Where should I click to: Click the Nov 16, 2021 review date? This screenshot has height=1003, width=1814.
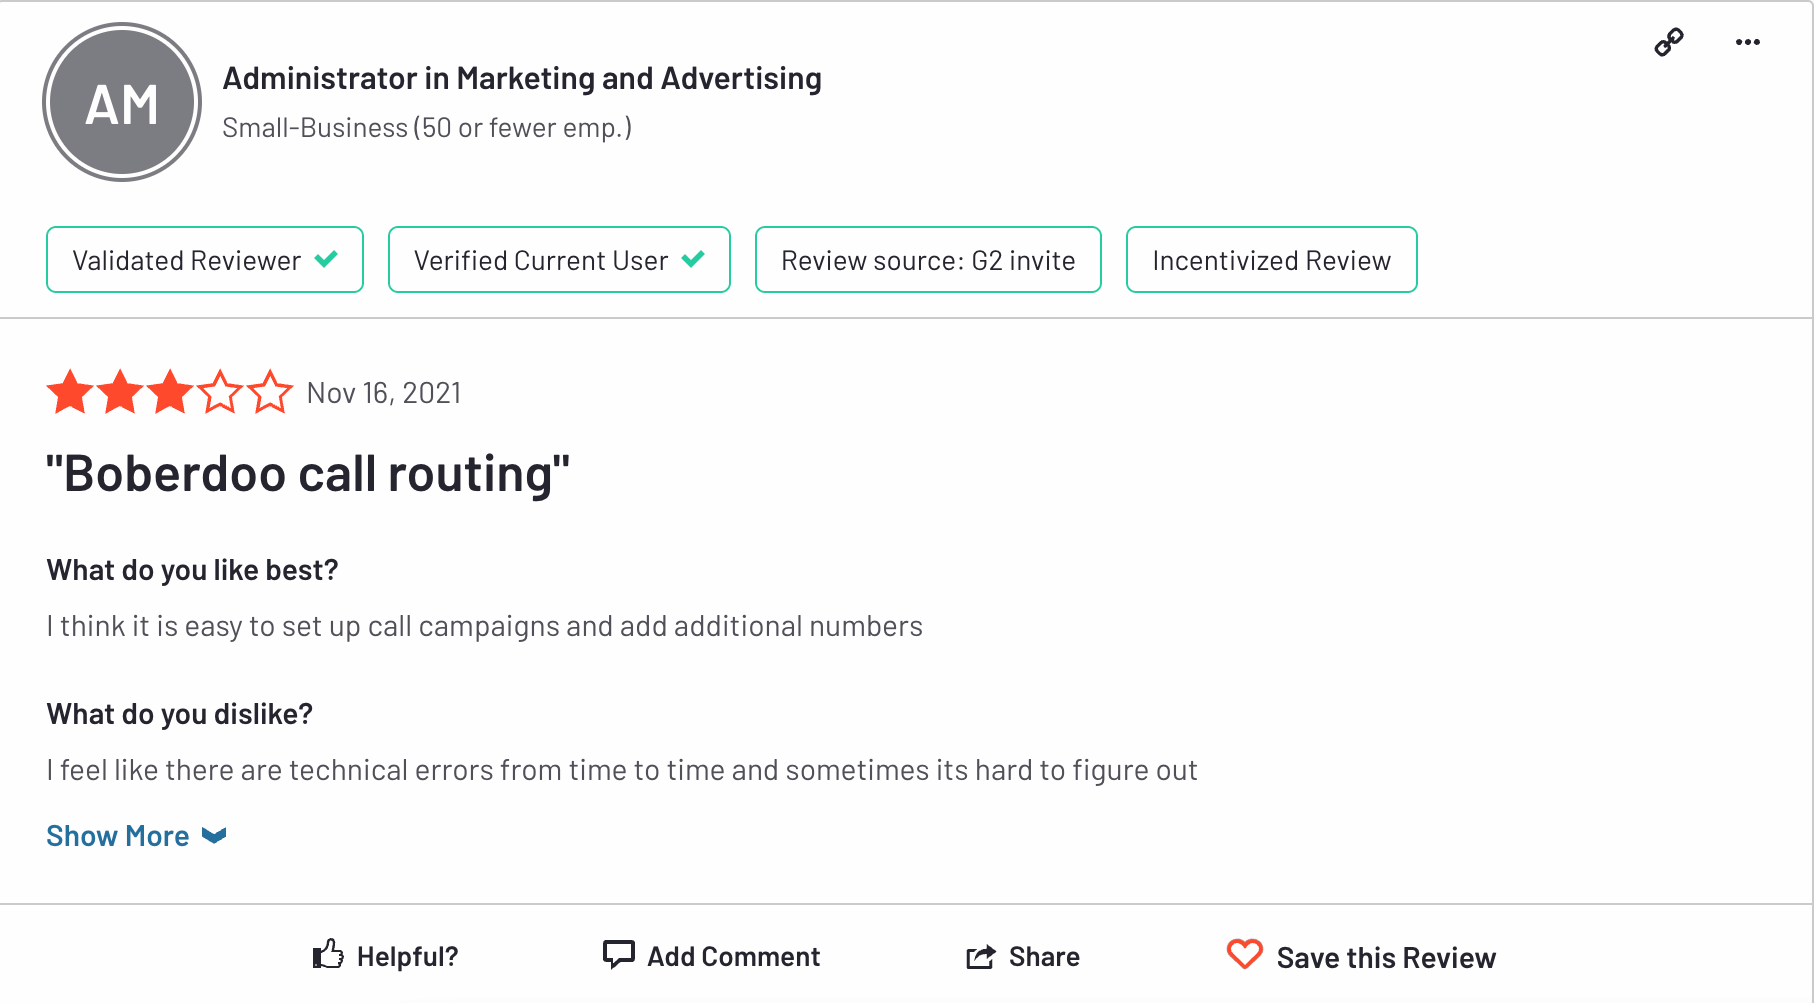384,393
